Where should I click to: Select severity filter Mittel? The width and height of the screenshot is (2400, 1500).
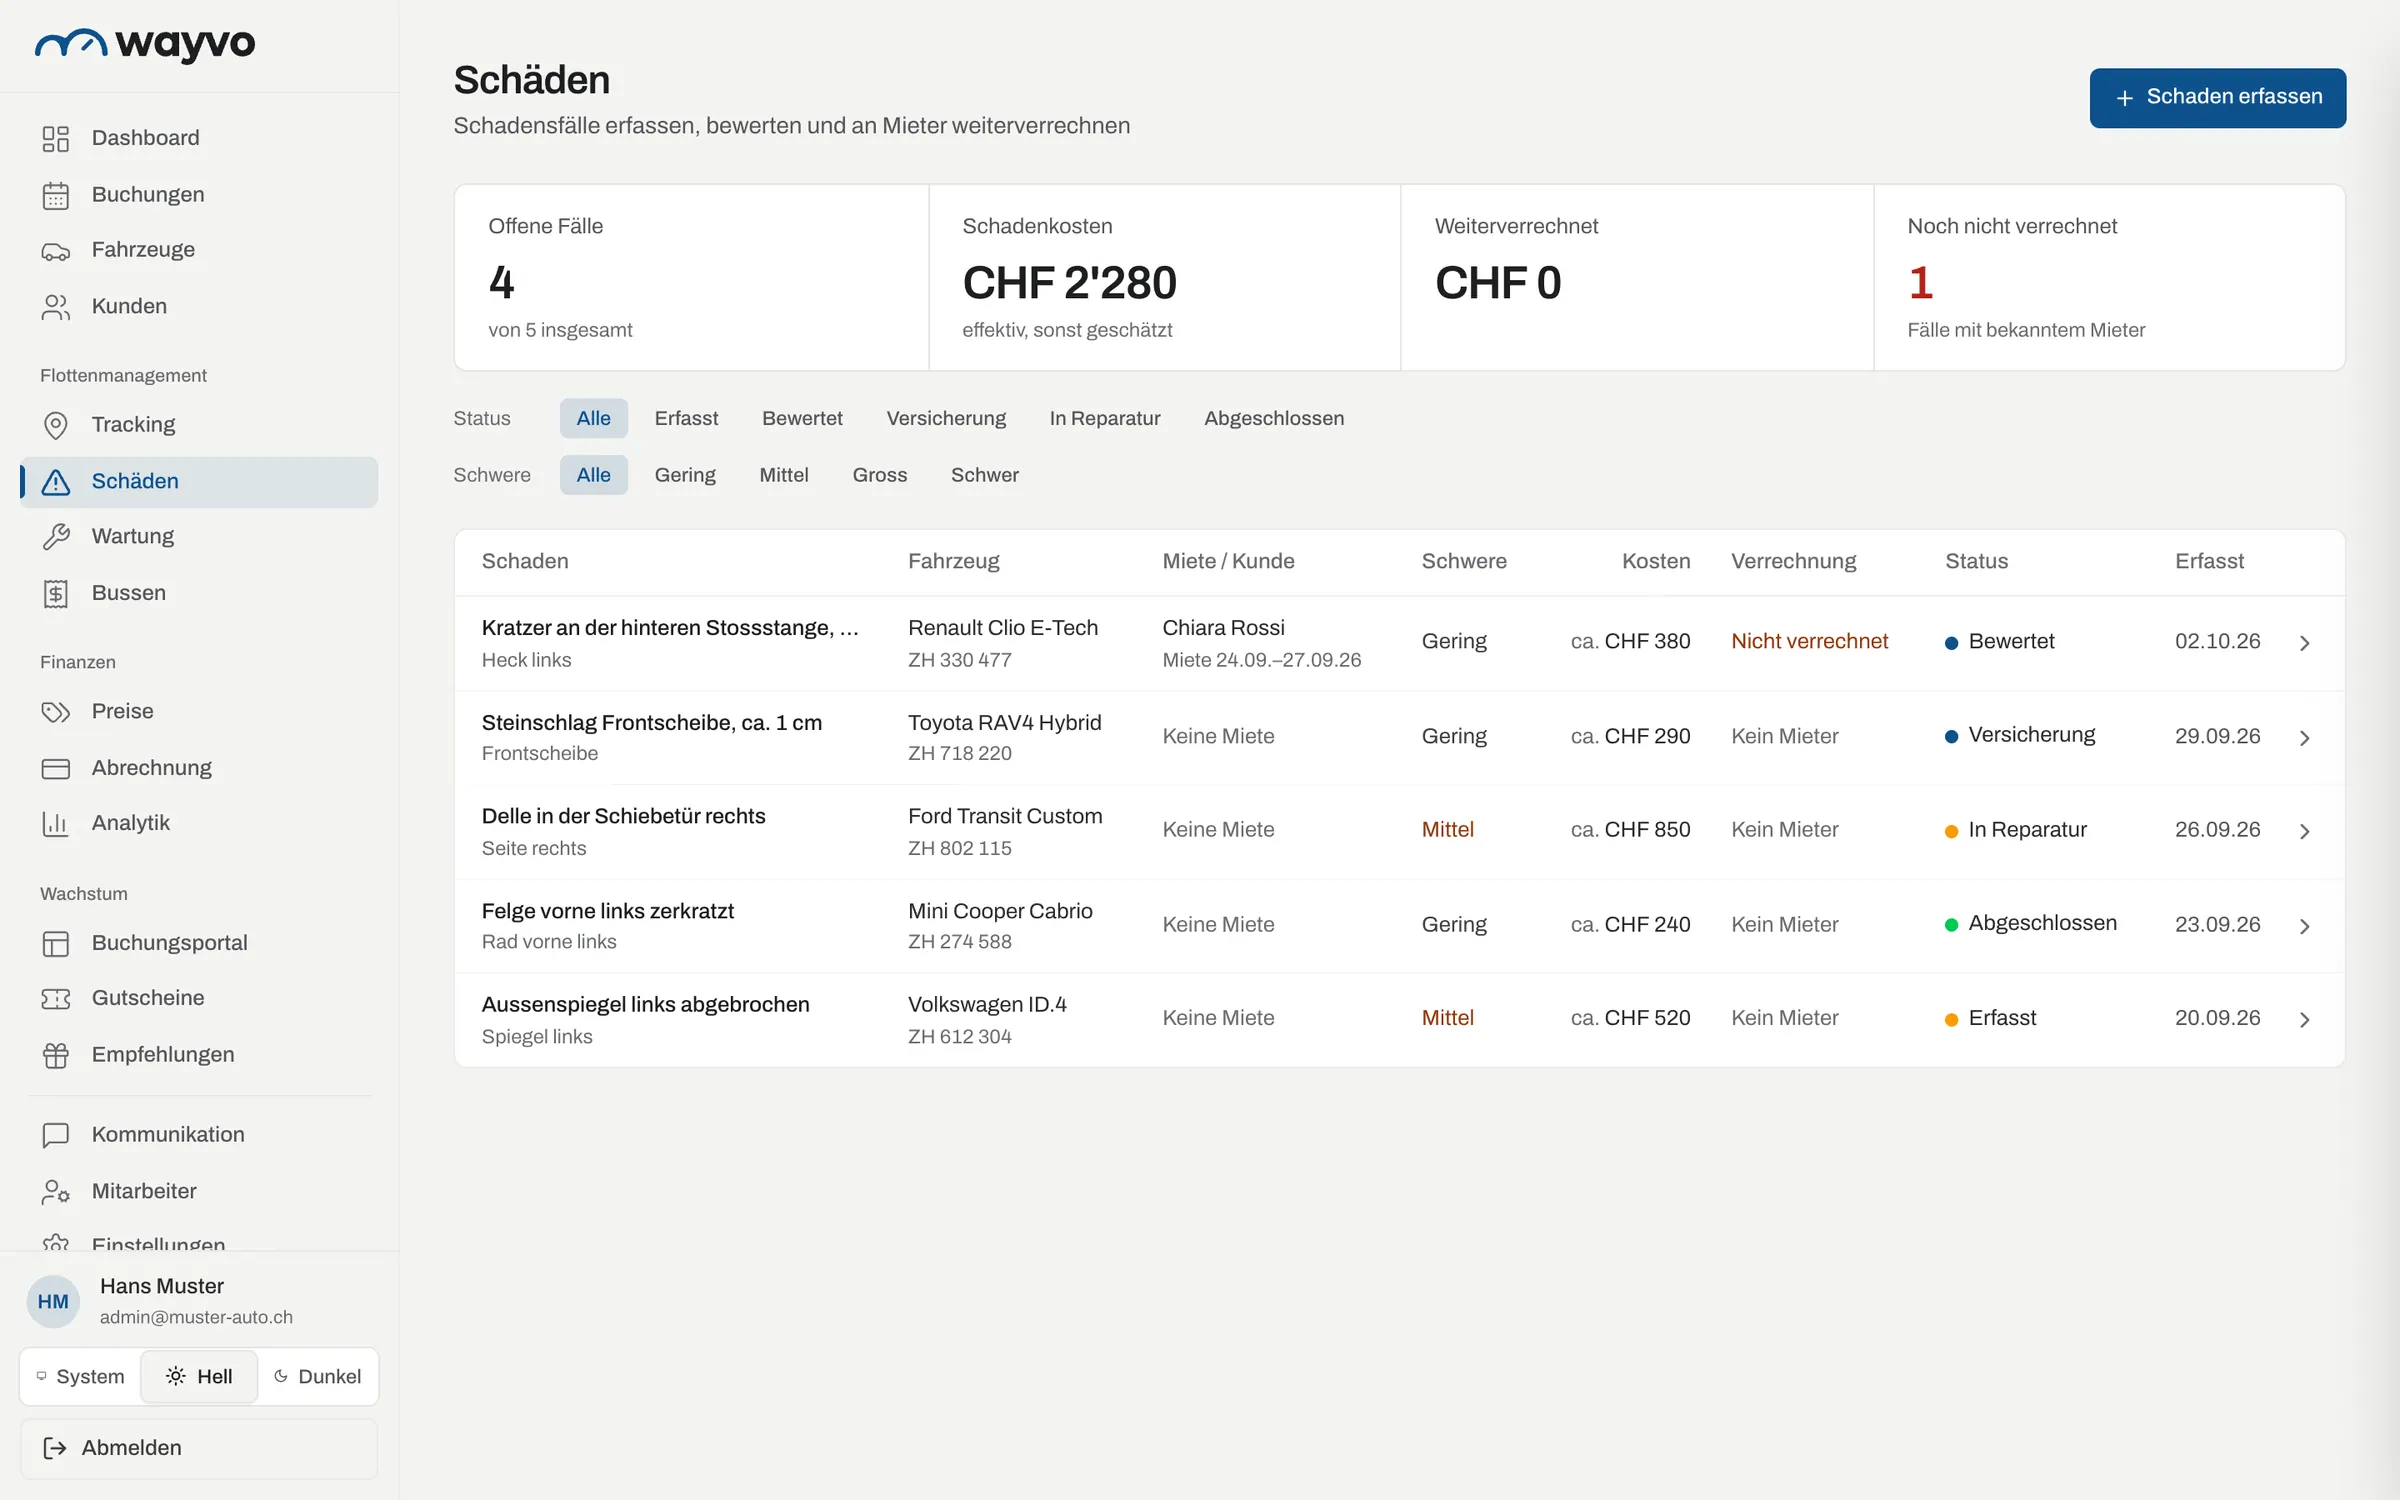pos(784,475)
